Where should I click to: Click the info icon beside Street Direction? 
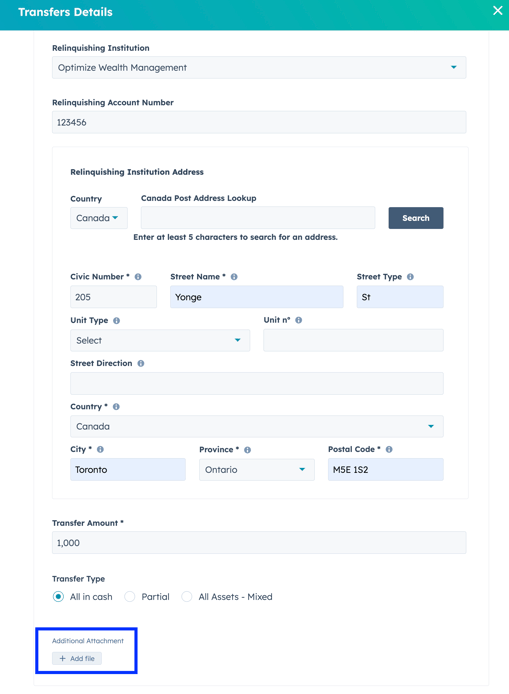[141, 363]
